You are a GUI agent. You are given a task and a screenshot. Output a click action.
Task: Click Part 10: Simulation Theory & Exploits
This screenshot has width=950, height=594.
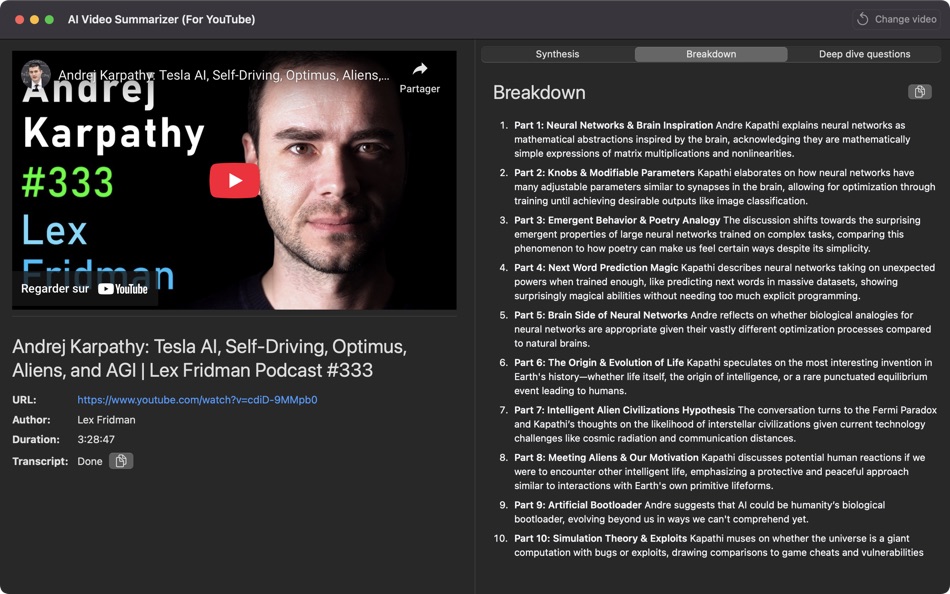[601, 538]
